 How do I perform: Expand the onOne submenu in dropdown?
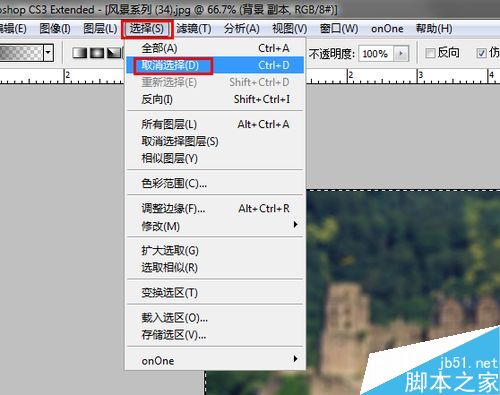tap(215, 361)
